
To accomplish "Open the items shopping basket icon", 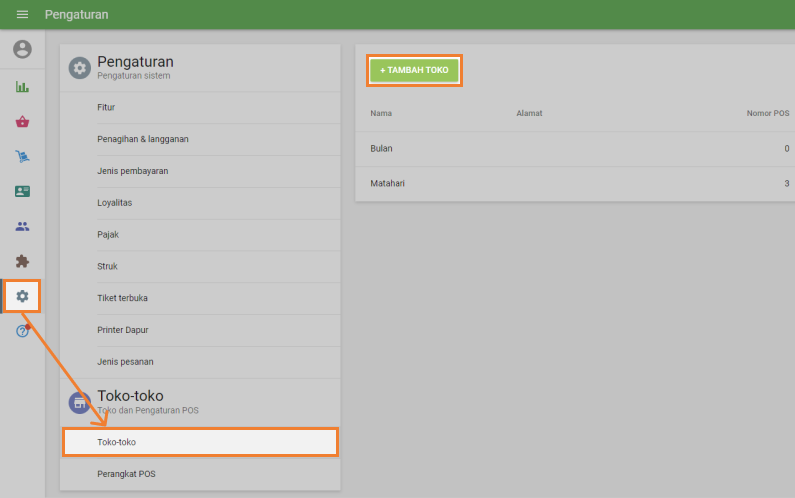I will pyautogui.click(x=22, y=122).
